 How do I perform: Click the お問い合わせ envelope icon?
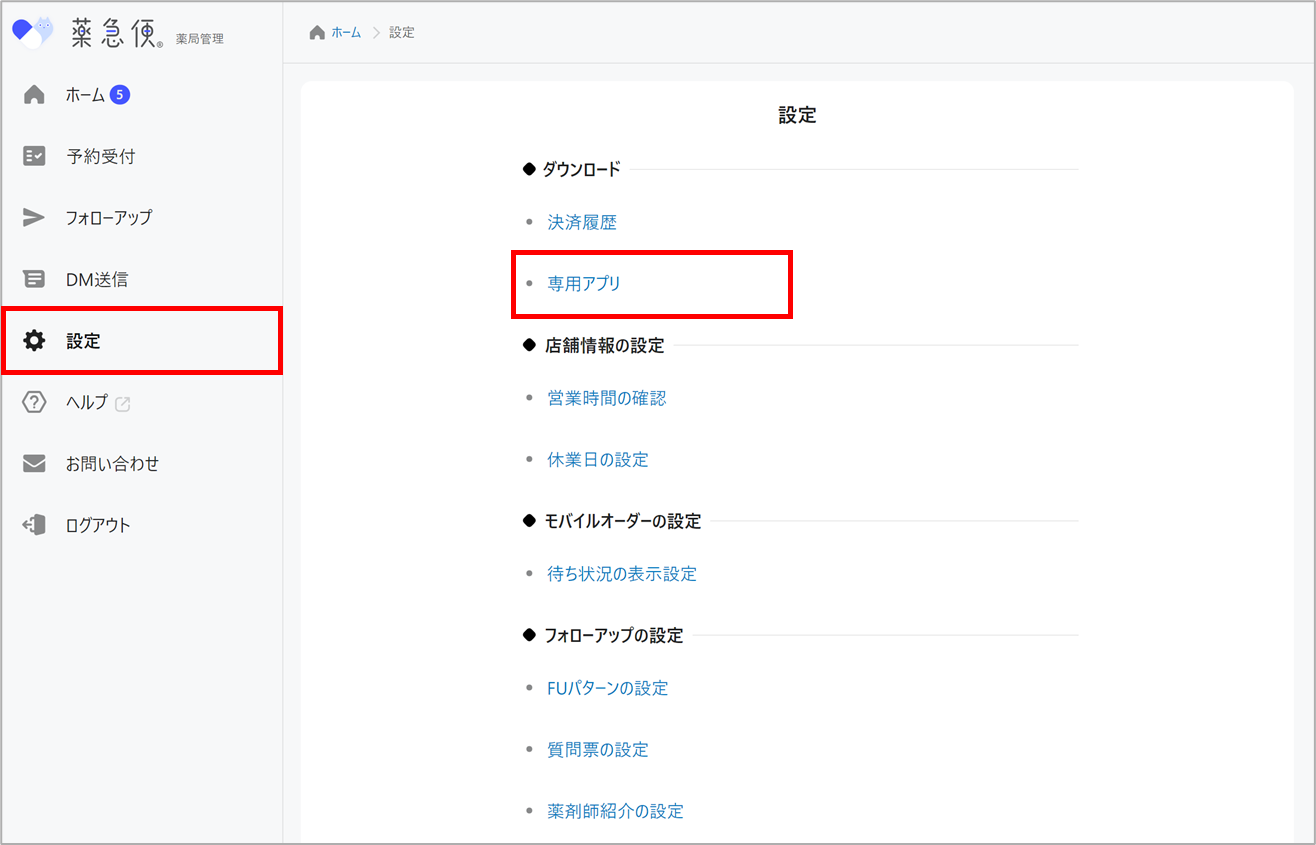34,464
